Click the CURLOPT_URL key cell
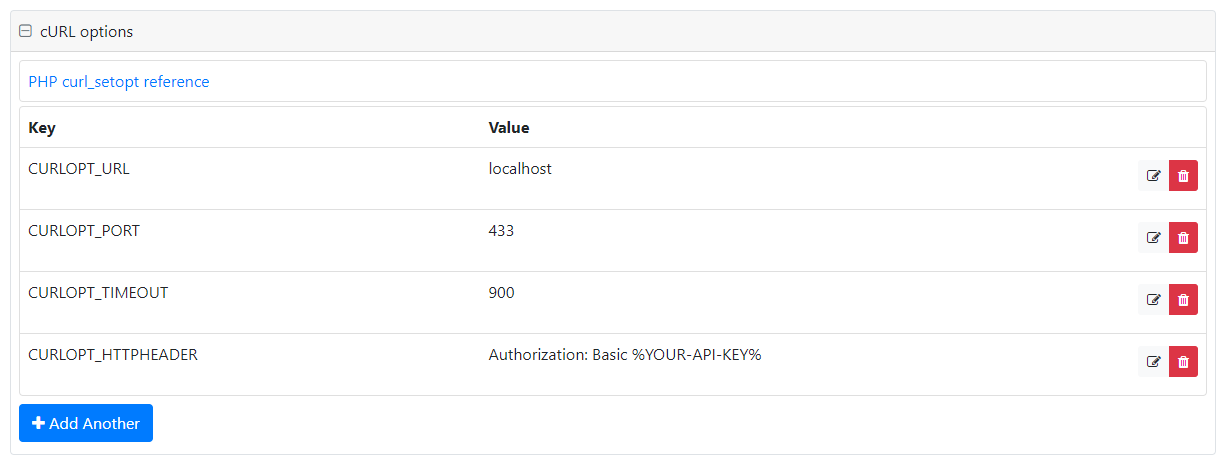 point(79,169)
